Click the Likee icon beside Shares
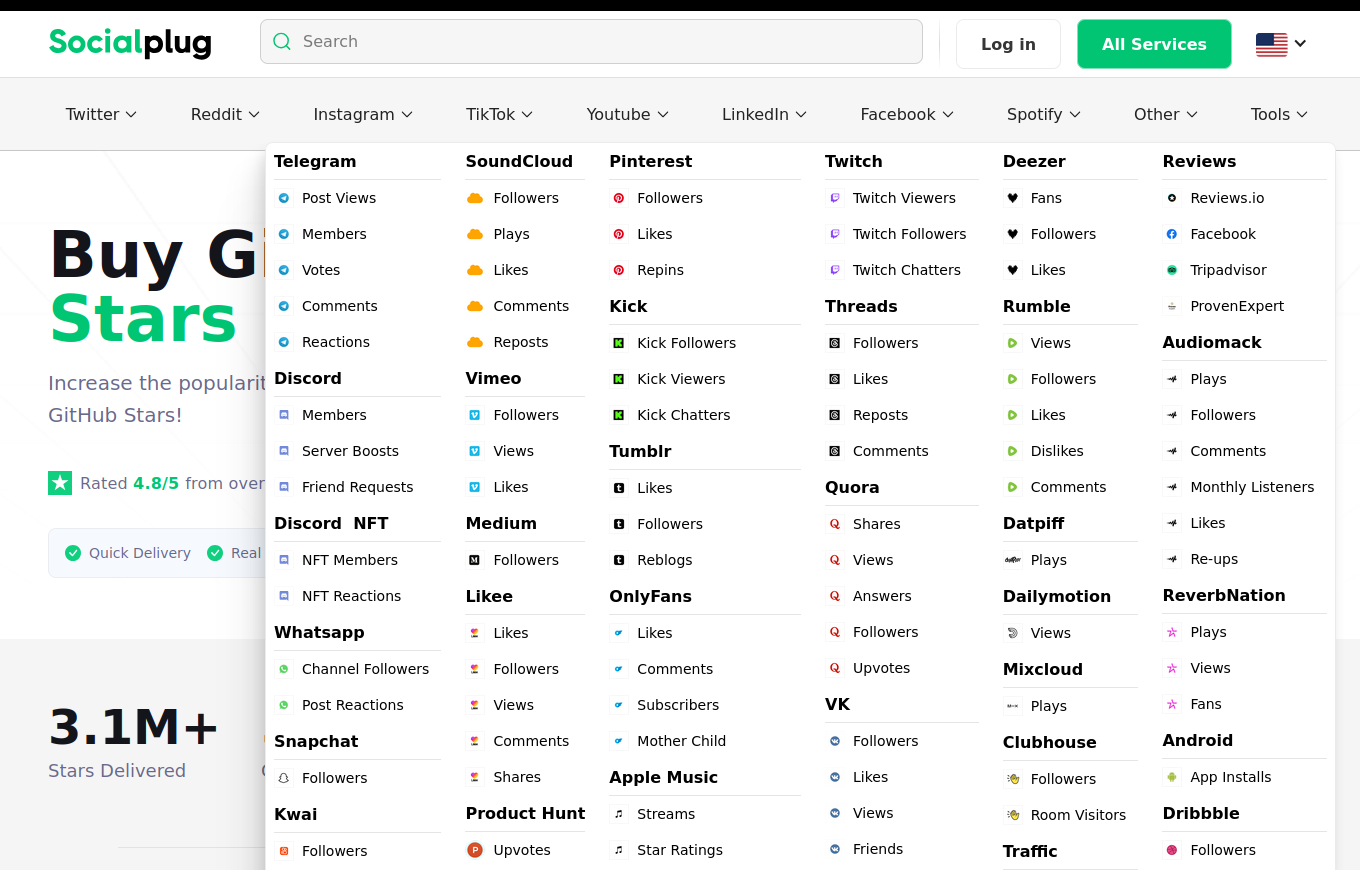Viewport: 1360px width, 870px height. click(x=475, y=777)
